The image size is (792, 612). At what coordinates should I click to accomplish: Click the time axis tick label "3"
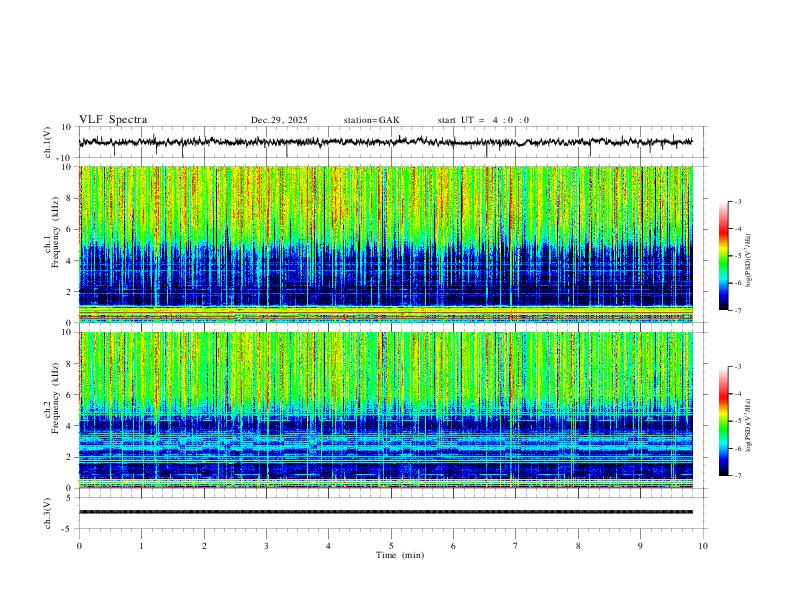pyautogui.click(x=266, y=546)
